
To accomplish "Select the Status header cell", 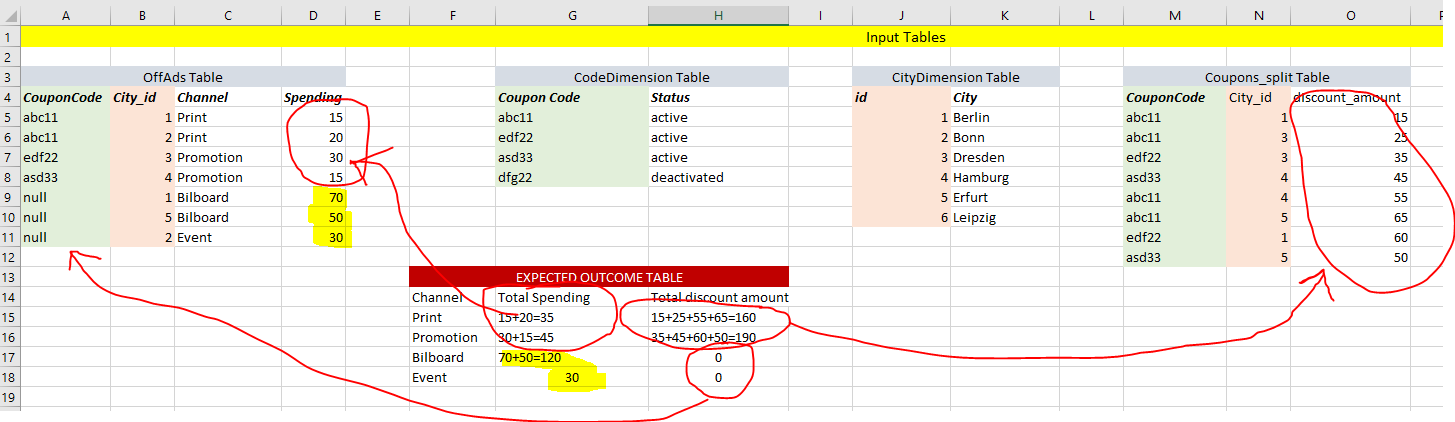I will click(x=718, y=97).
